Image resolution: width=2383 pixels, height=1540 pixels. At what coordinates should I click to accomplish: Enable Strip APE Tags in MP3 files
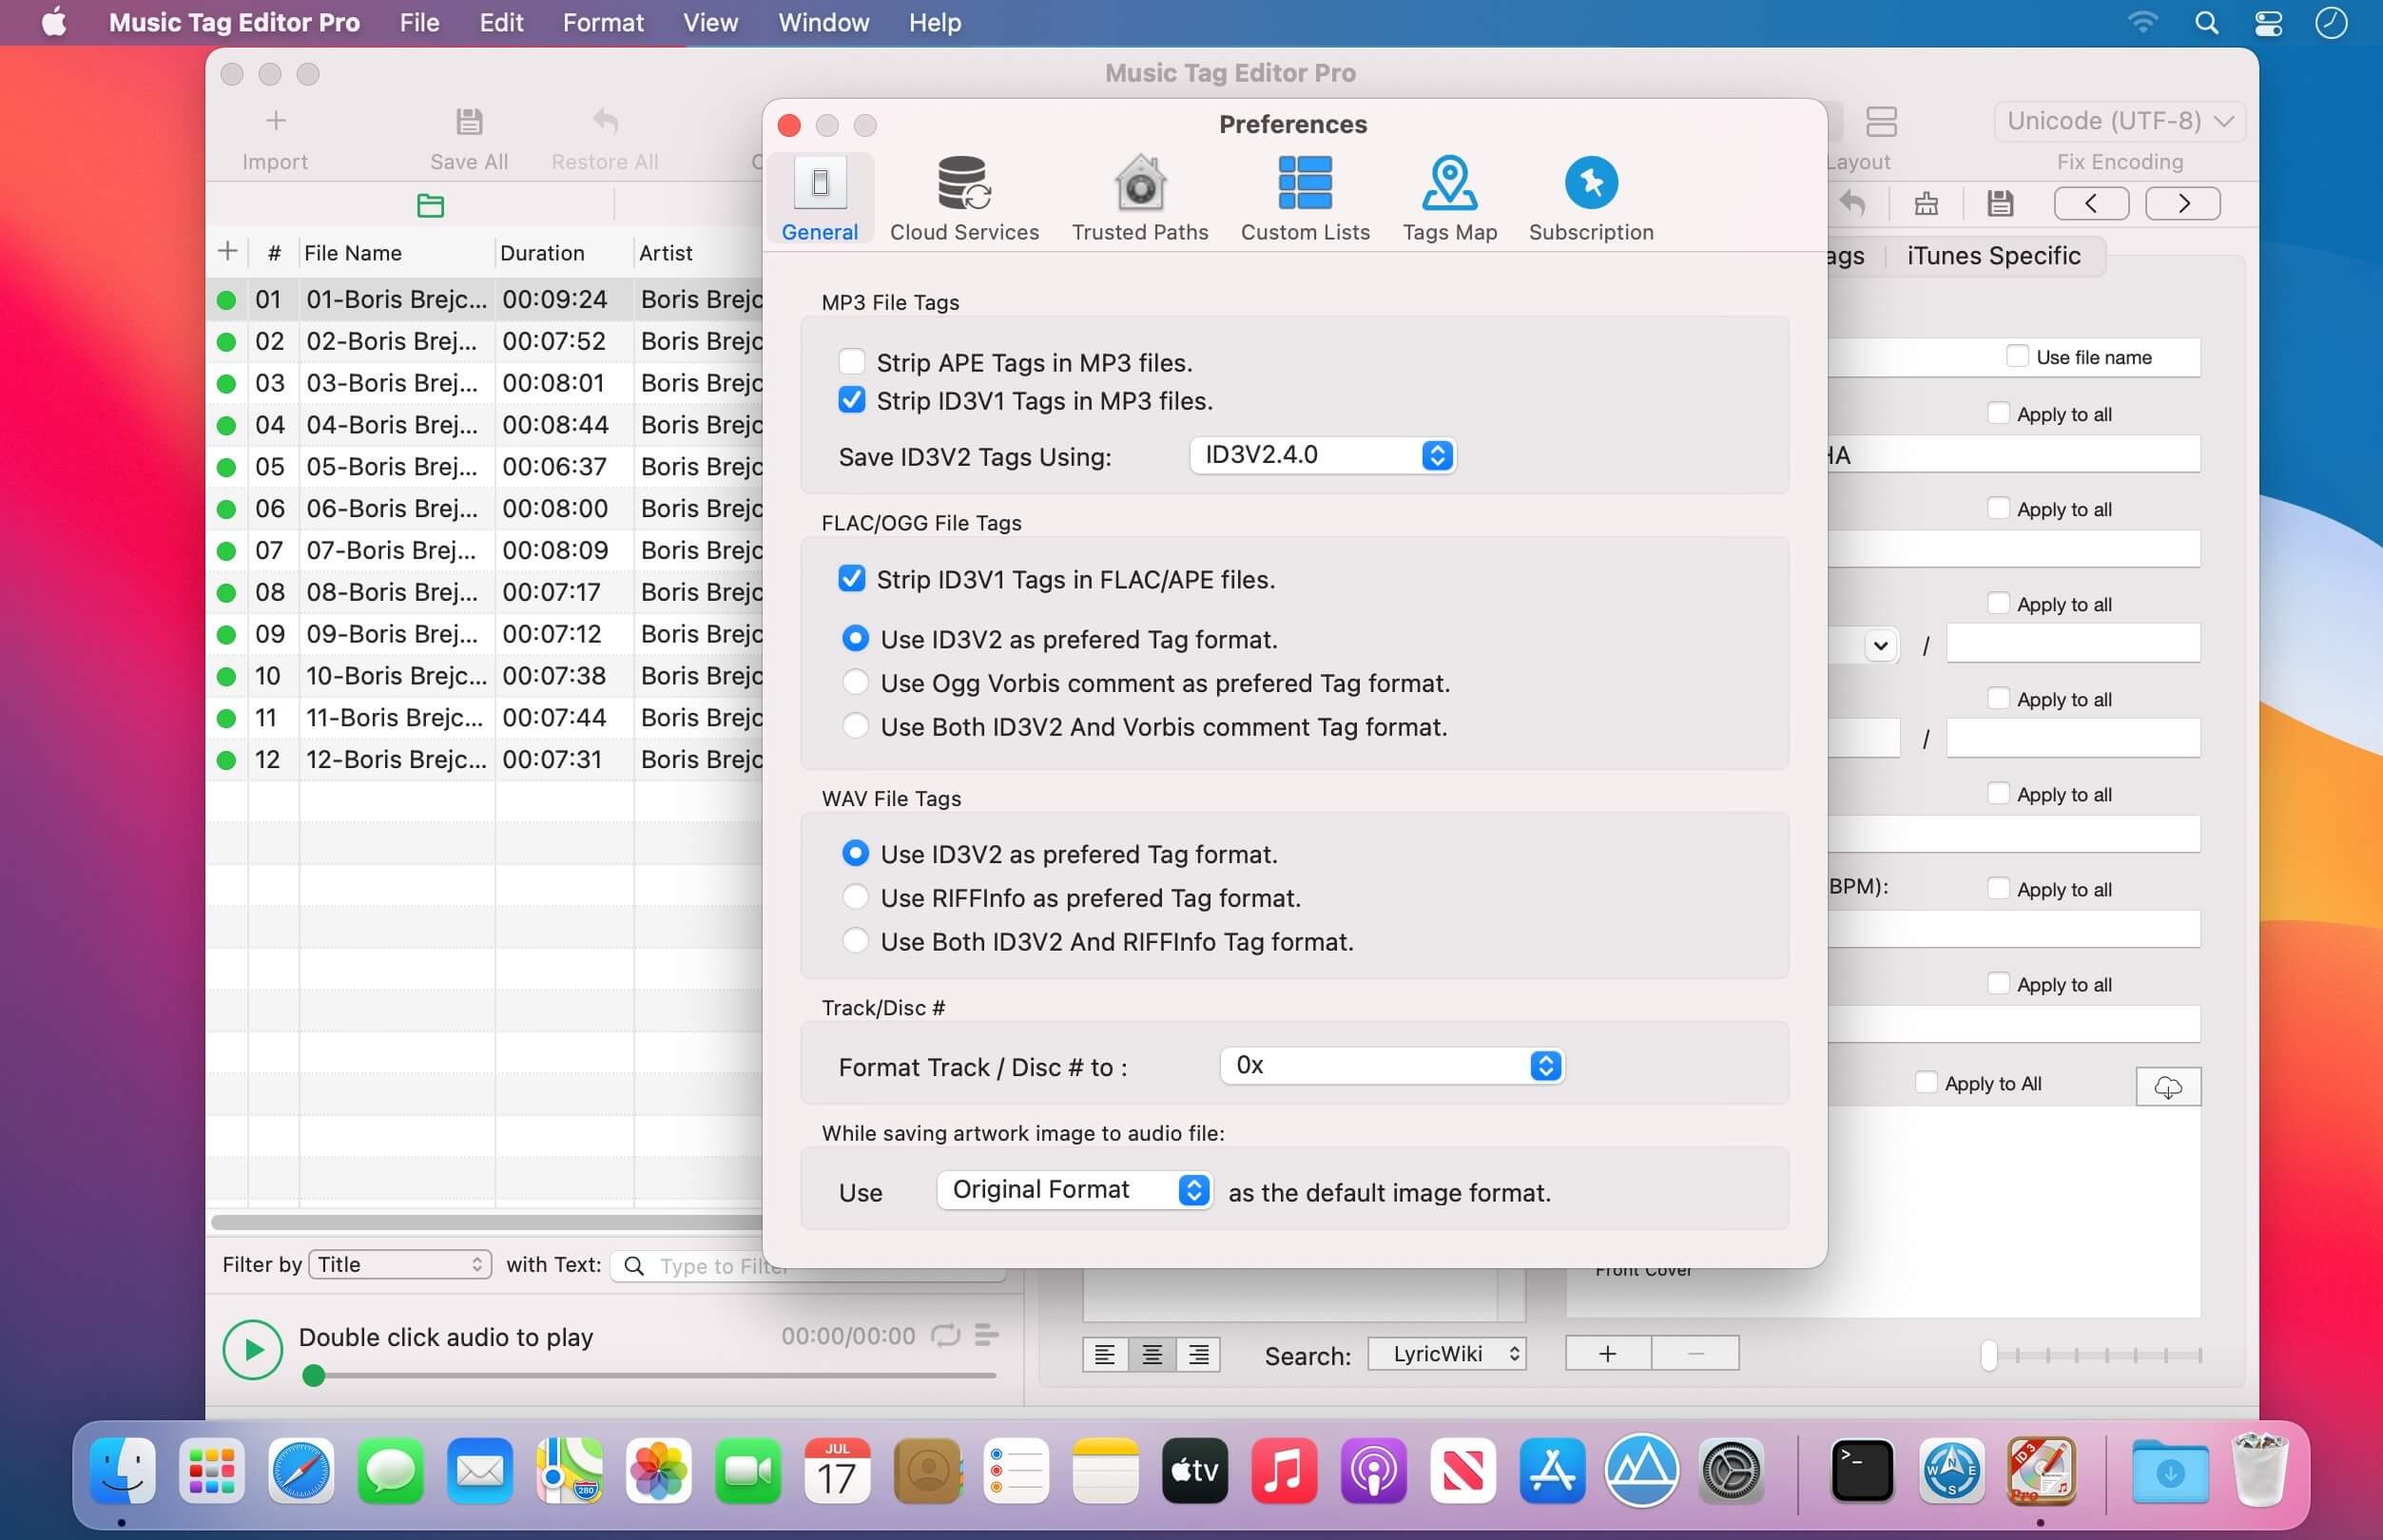point(851,361)
